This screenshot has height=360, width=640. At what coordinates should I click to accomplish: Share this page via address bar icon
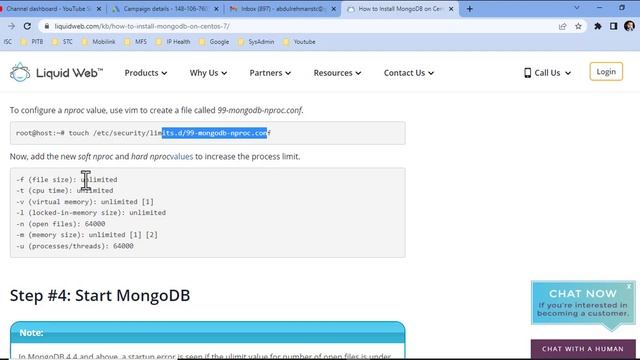point(562,26)
